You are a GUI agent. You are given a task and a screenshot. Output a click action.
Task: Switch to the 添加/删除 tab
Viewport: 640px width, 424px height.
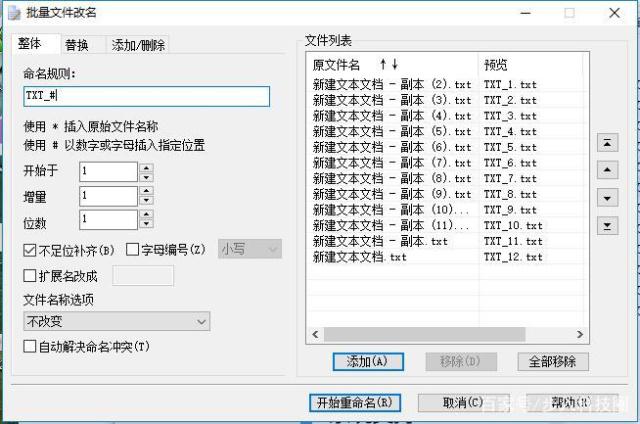point(138,45)
